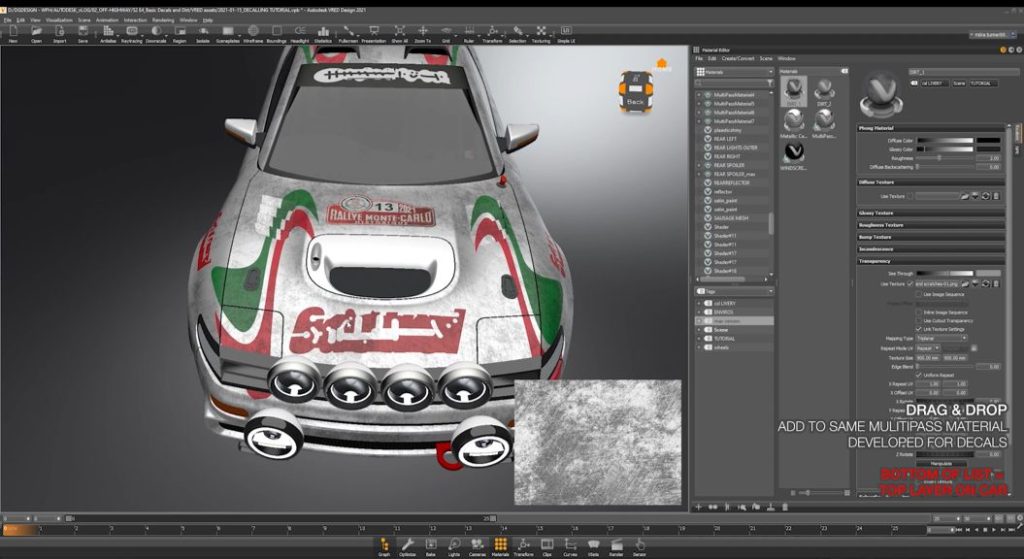Click the Diffuse Color black swatch

point(989,140)
